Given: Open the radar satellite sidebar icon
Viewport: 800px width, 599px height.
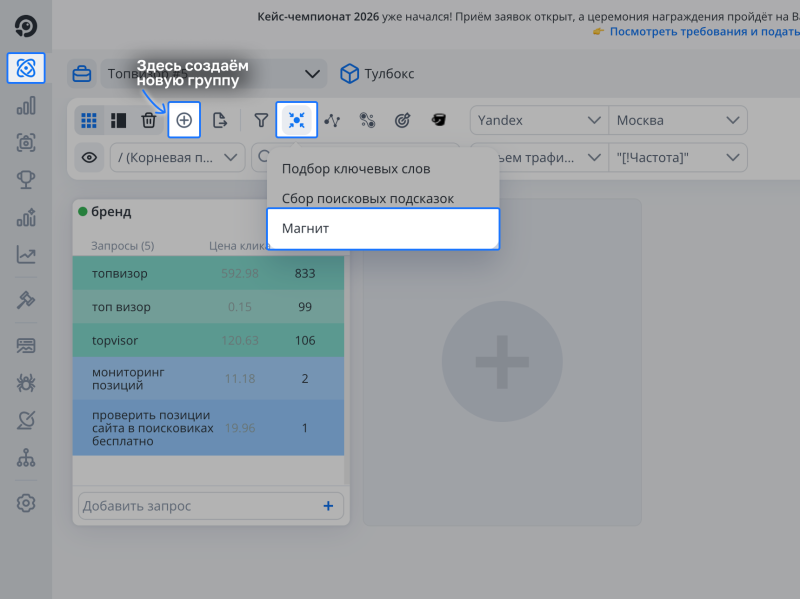Looking at the screenshot, I should click(x=26, y=420).
